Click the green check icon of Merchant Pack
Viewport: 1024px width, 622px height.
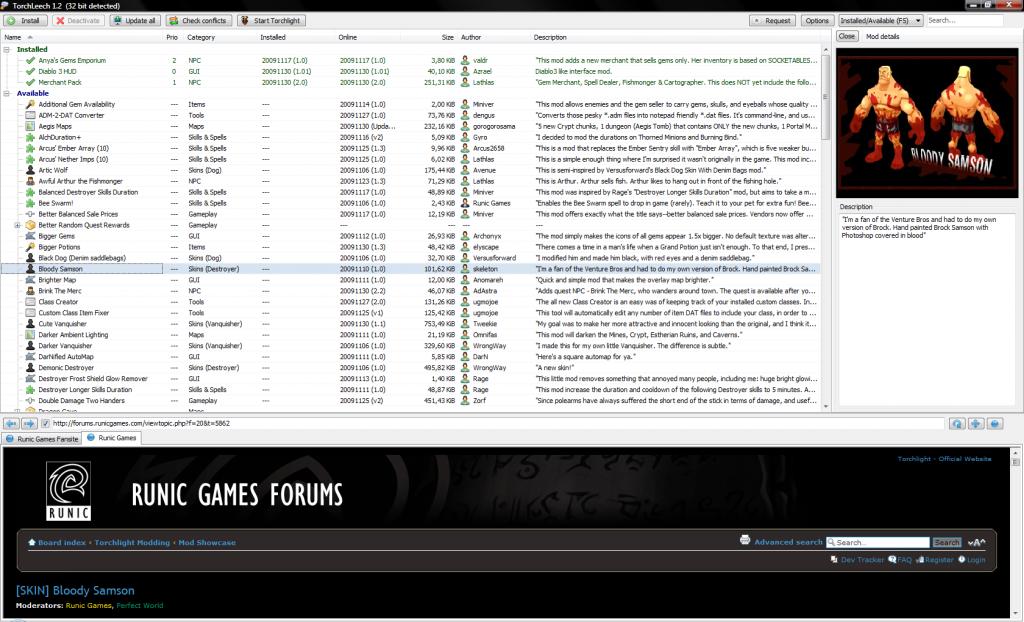(x=30, y=82)
